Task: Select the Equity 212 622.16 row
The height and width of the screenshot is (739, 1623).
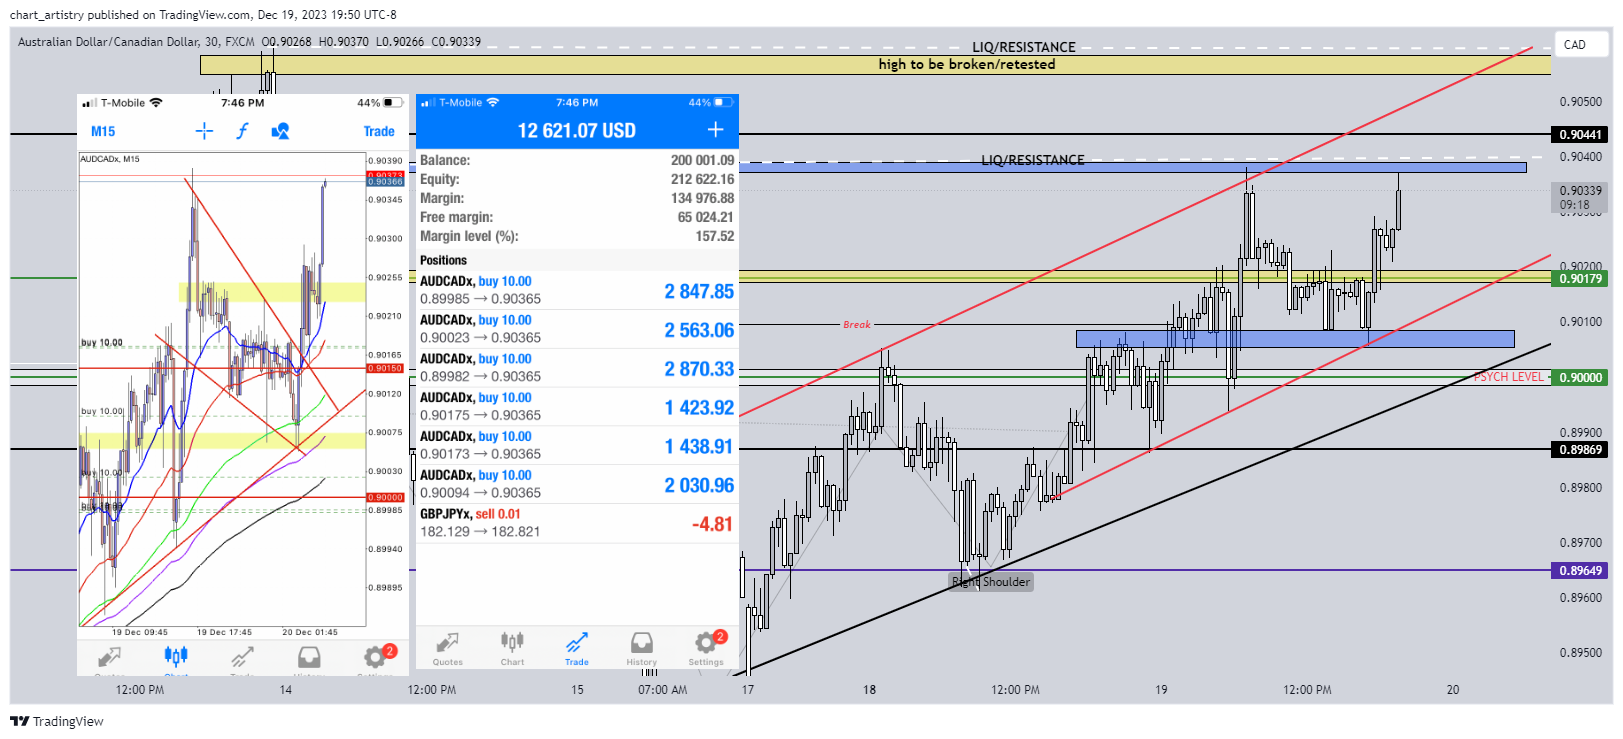Action: 577,179
